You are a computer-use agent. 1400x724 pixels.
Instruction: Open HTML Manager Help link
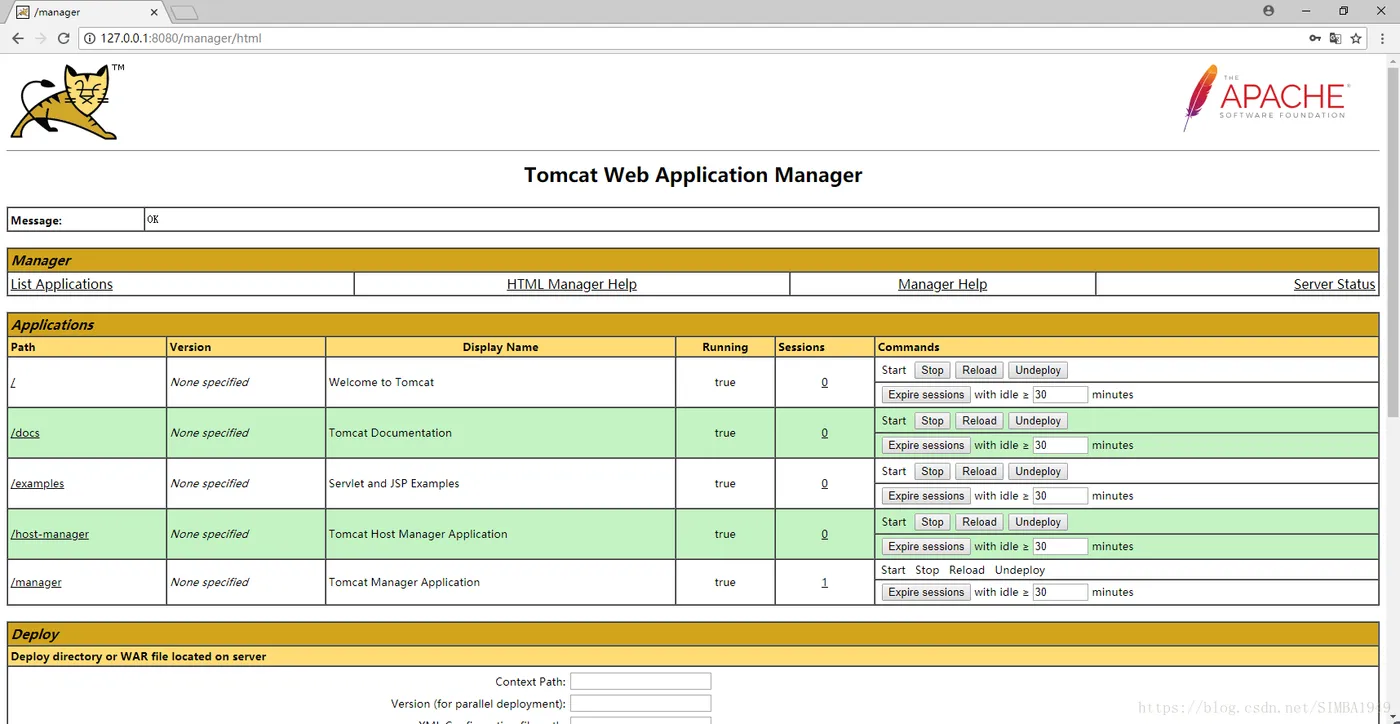(x=572, y=284)
